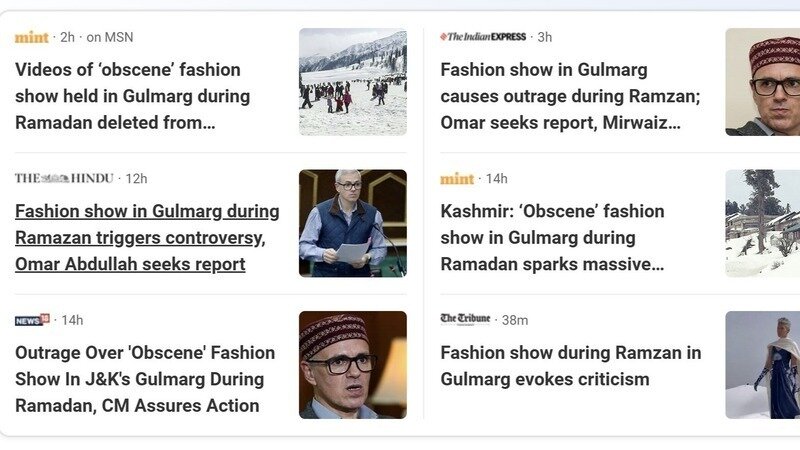The height and width of the screenshot is (450, 800).
Task: Click the News18 thumbnail of man in cap
Action: click(353, 364)
